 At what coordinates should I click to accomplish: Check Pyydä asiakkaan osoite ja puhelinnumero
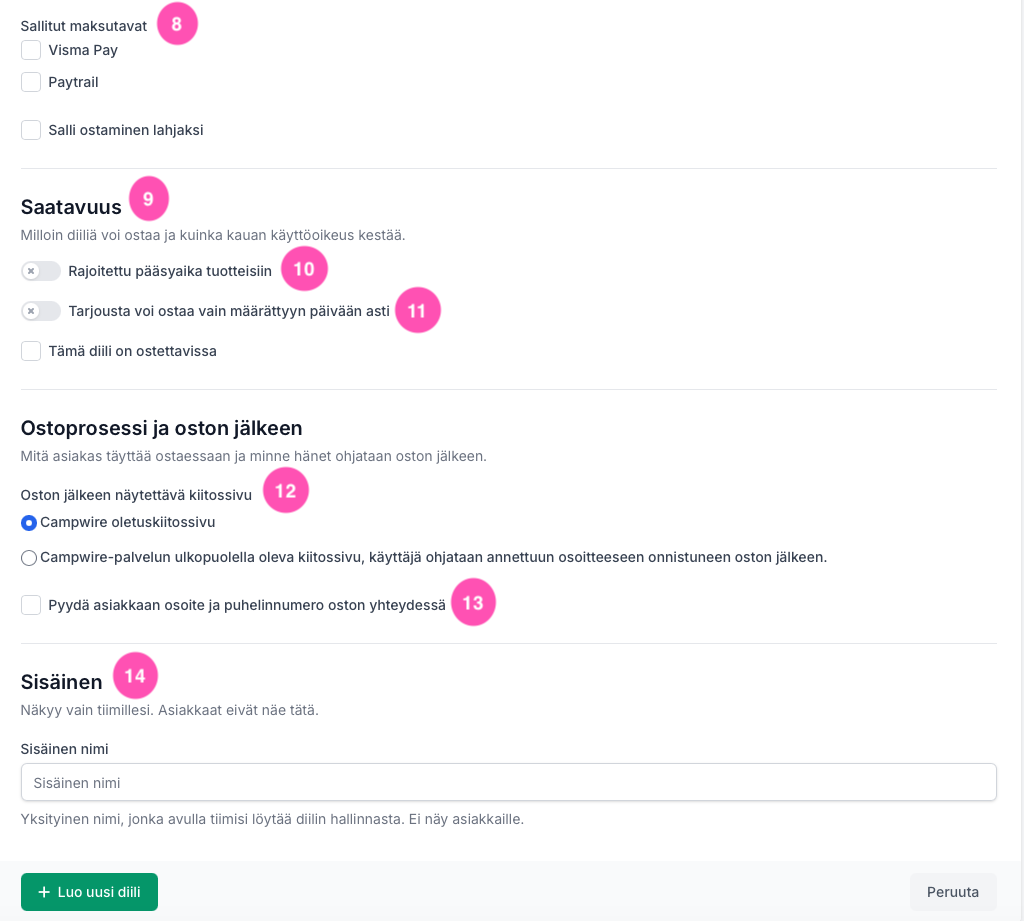[31, 605]
